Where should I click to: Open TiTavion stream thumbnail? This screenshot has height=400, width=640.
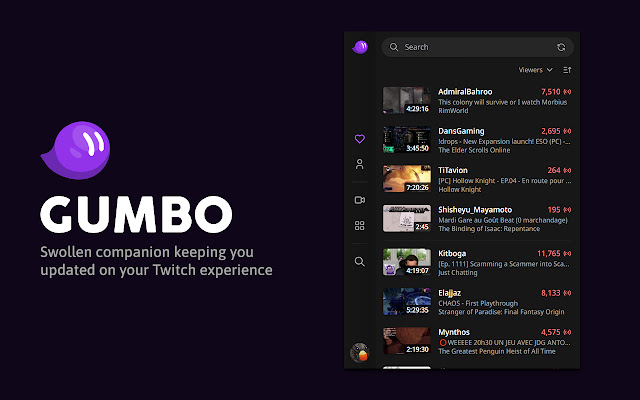407,179
